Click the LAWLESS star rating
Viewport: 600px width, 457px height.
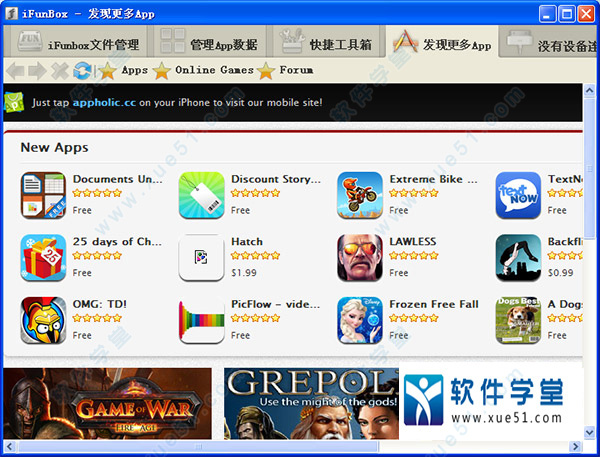[414, 255]
